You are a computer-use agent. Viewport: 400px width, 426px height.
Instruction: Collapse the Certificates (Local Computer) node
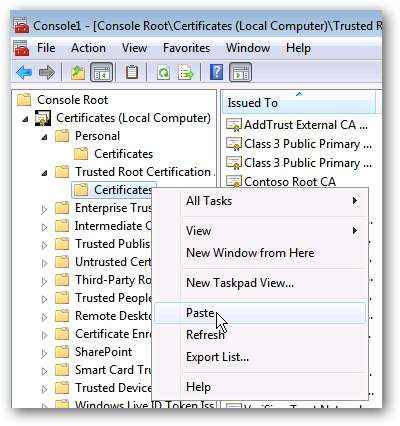[25, 118]
